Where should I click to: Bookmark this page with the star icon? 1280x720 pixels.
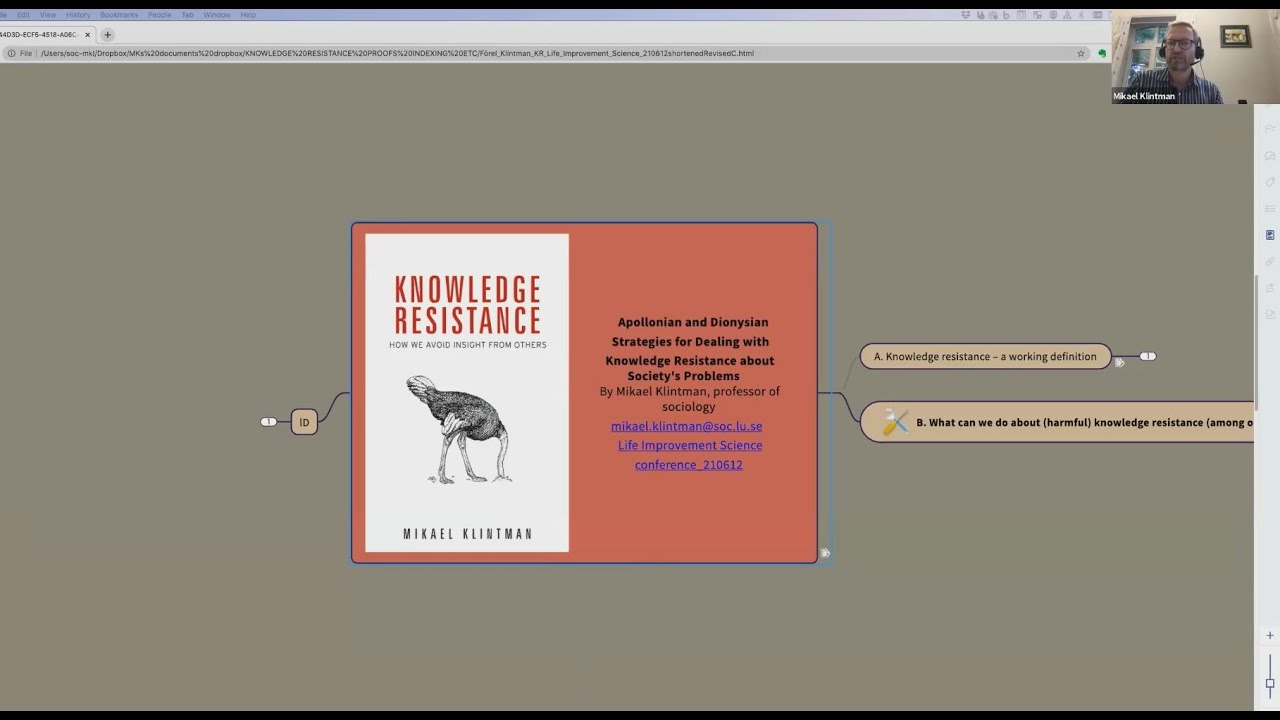(x=1081, y=53)
